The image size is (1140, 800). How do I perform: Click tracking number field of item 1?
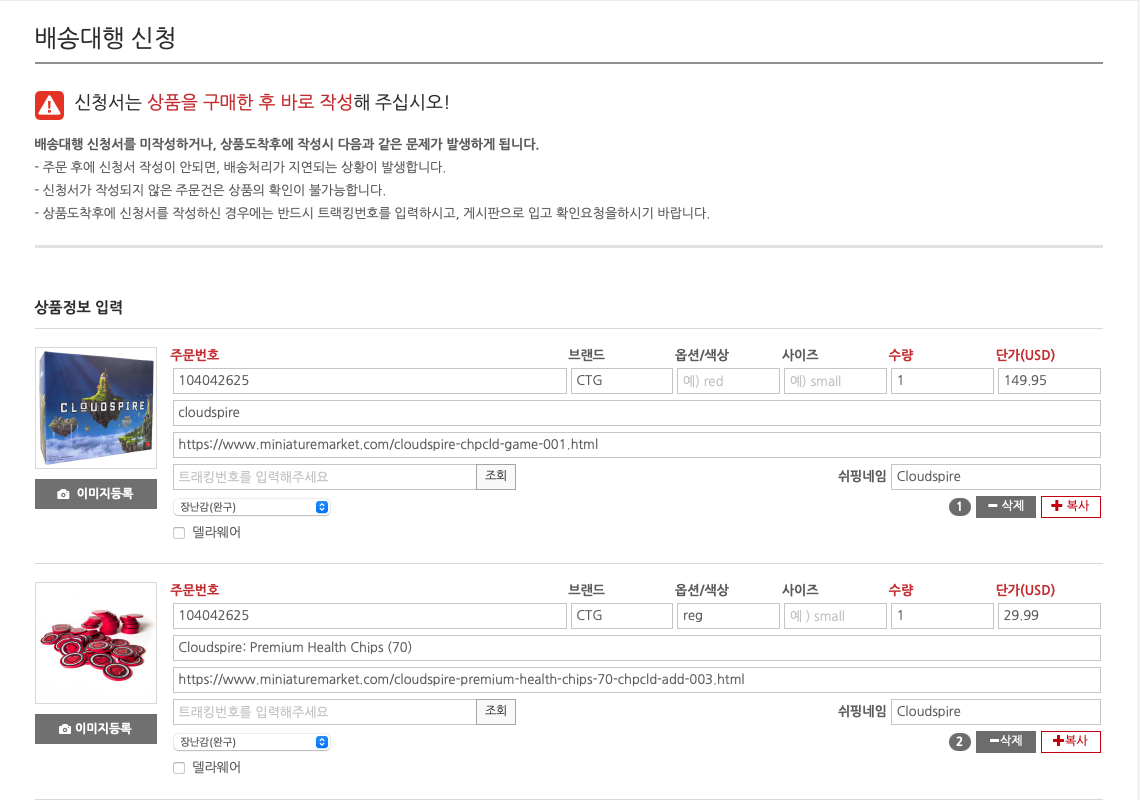point(324,477)
